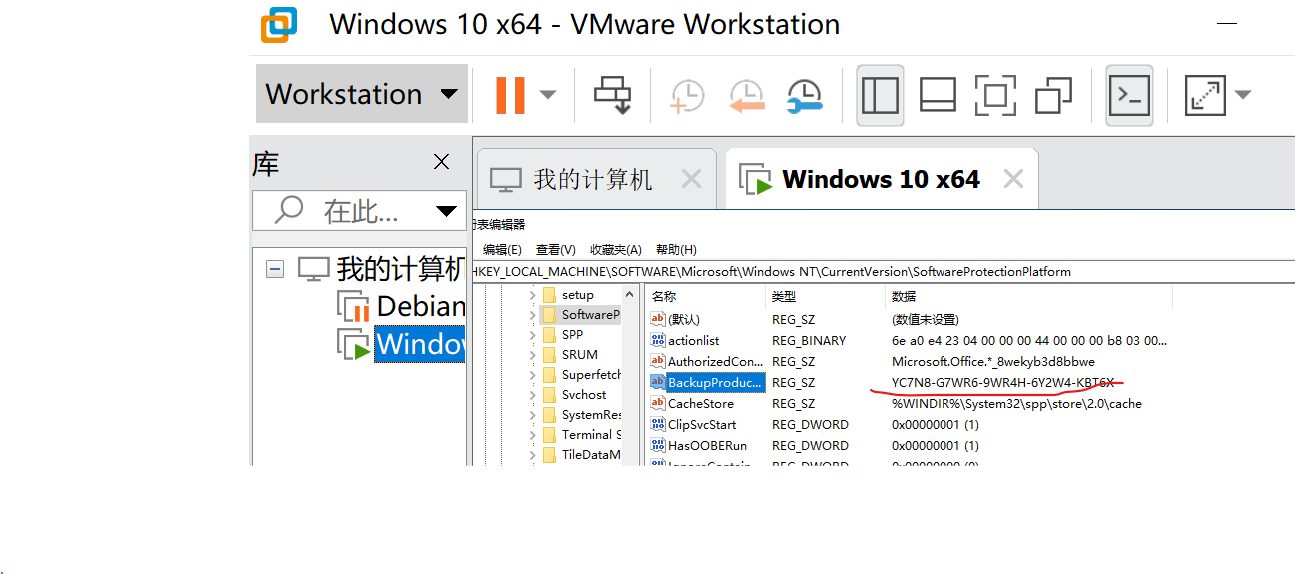Viewport: 1295px width, 574px height.
Task: Click Take Snapshot clock-plus icon
Action: coord(687,95)
